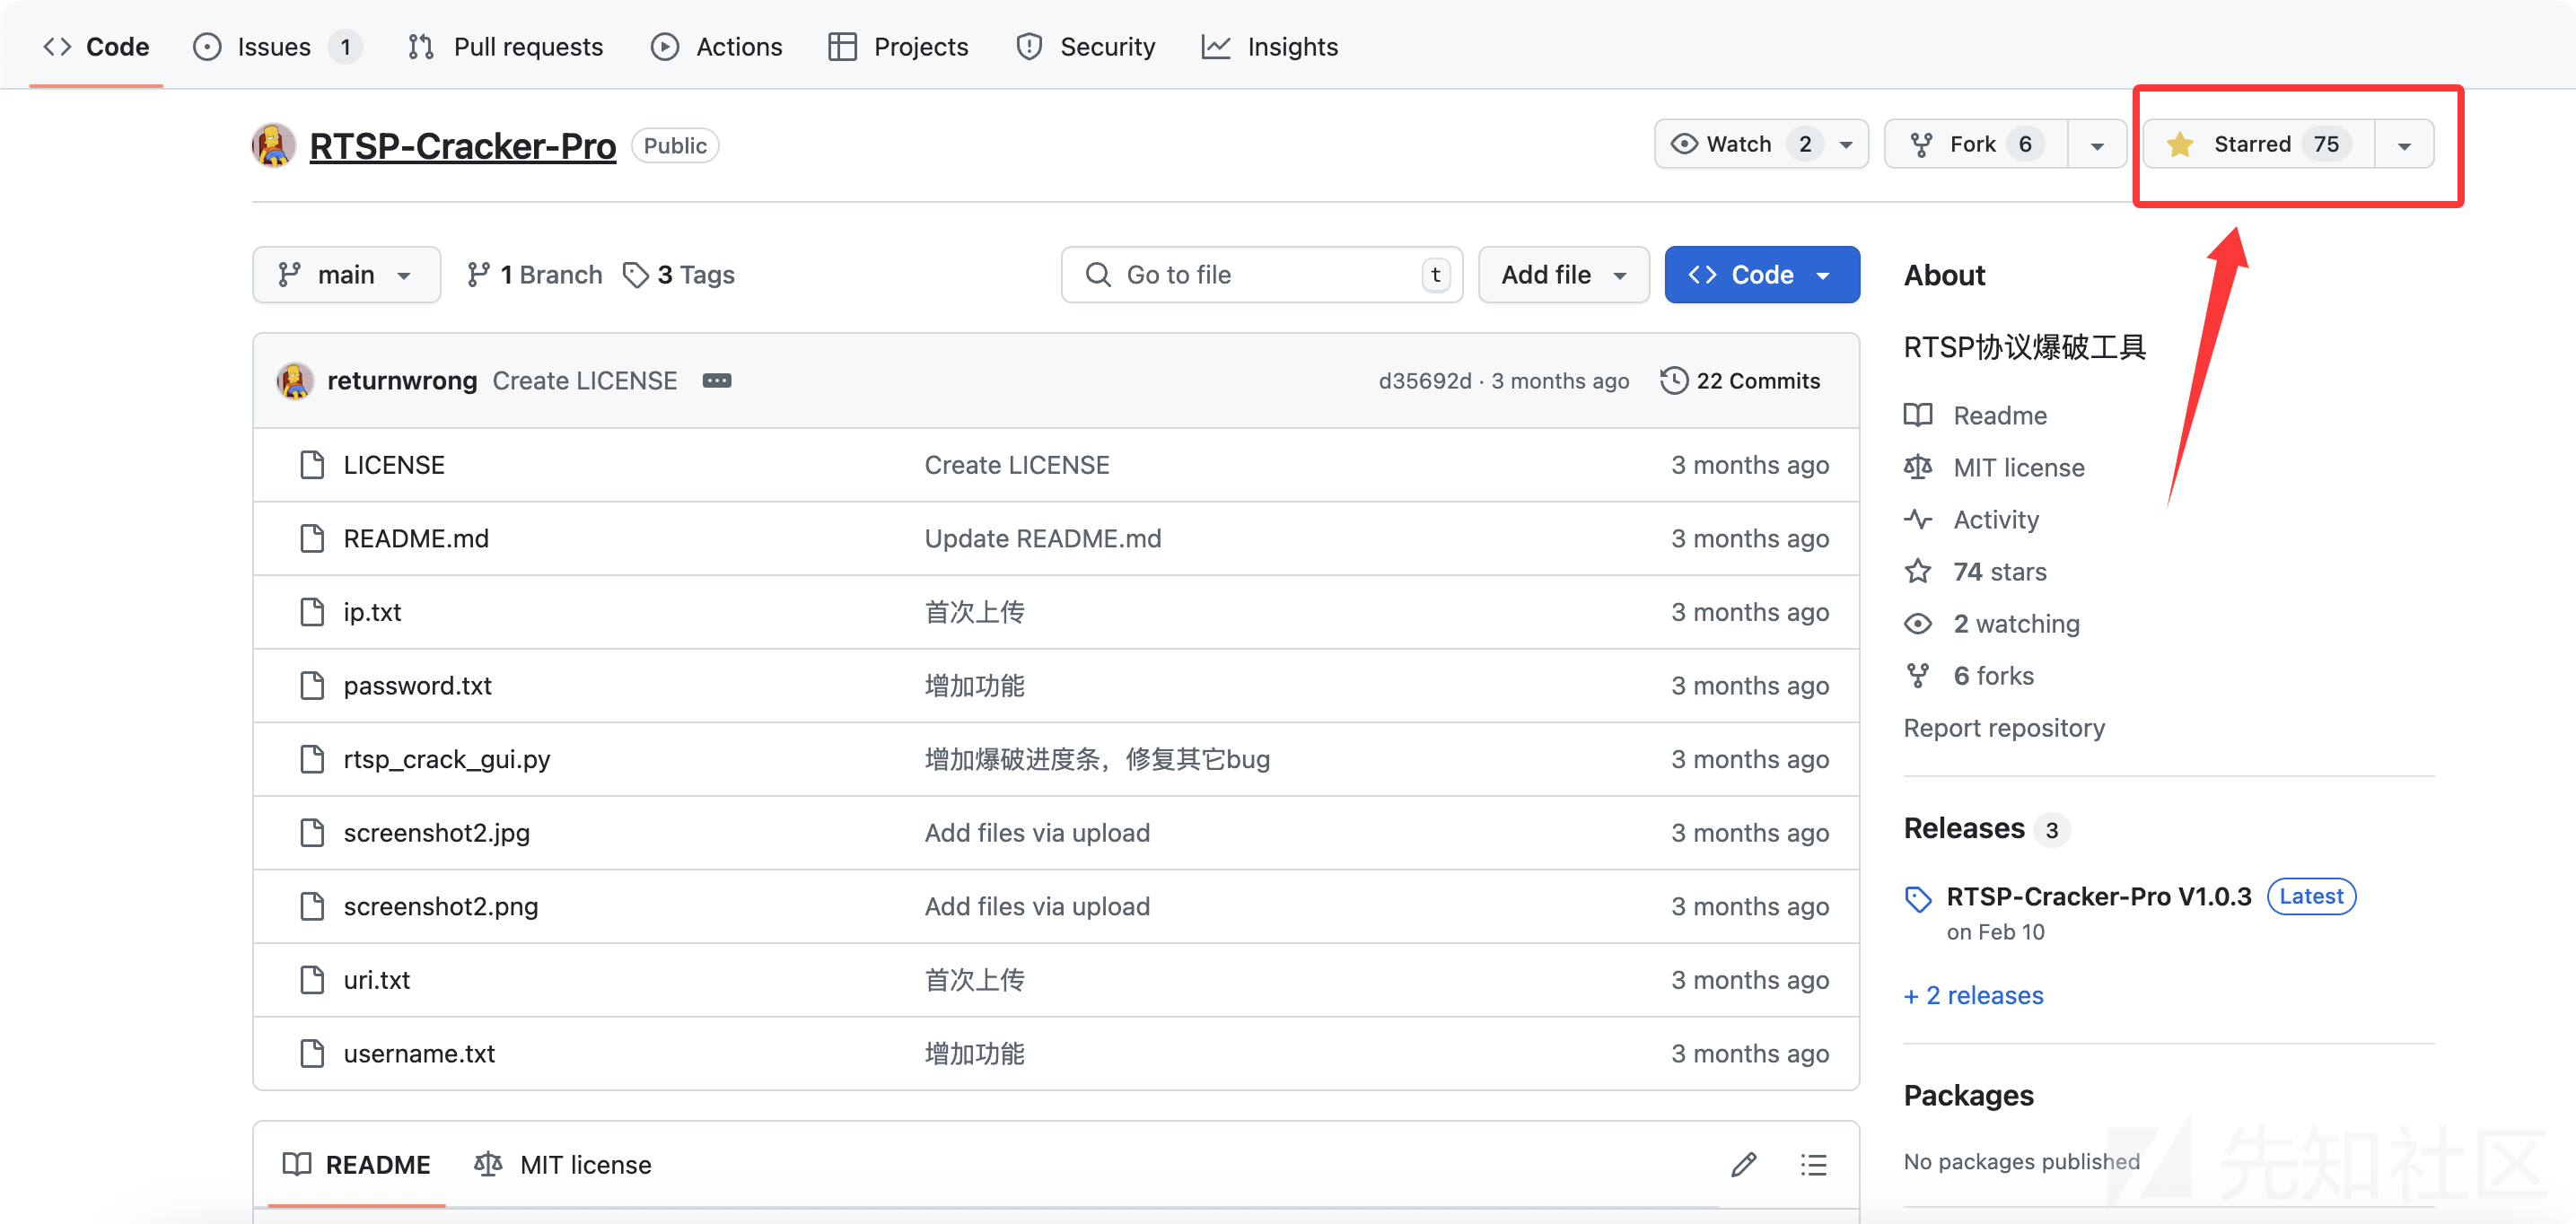
Task: Open the uri.txt file
Action: (377, 980)
